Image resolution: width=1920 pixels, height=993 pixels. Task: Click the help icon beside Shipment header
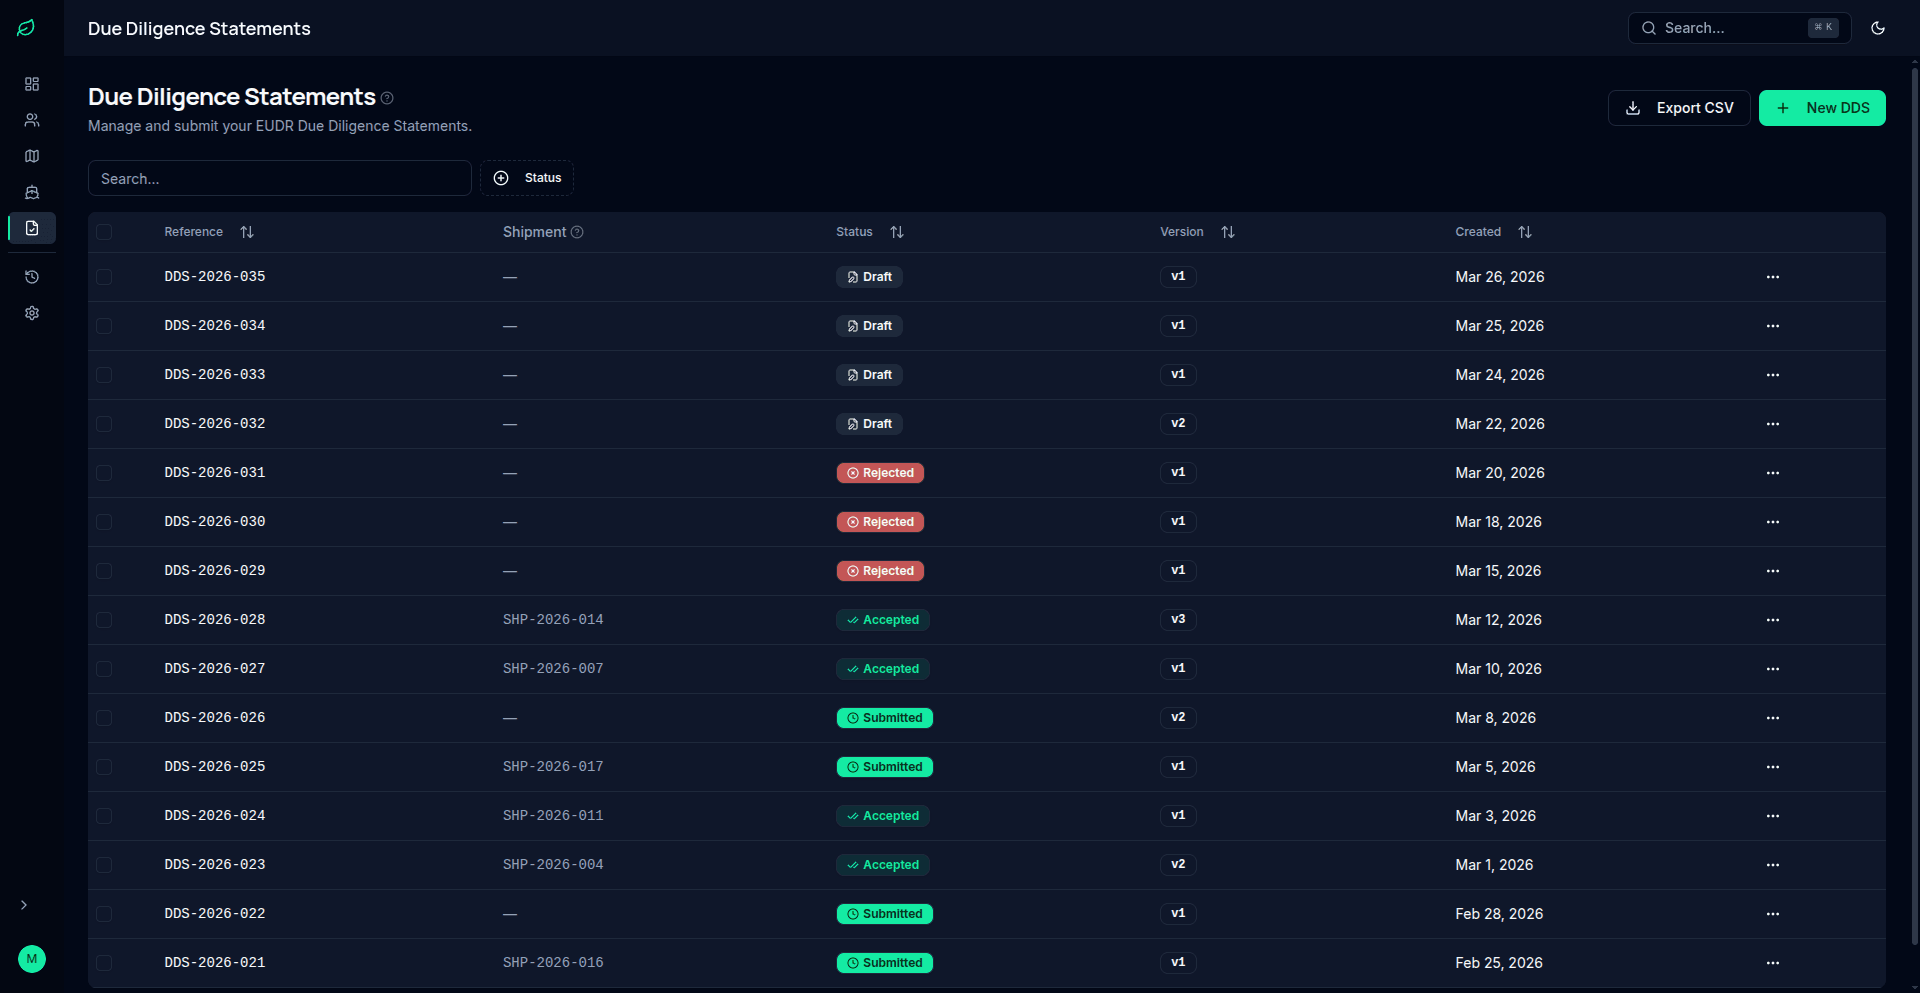(577, 232)
